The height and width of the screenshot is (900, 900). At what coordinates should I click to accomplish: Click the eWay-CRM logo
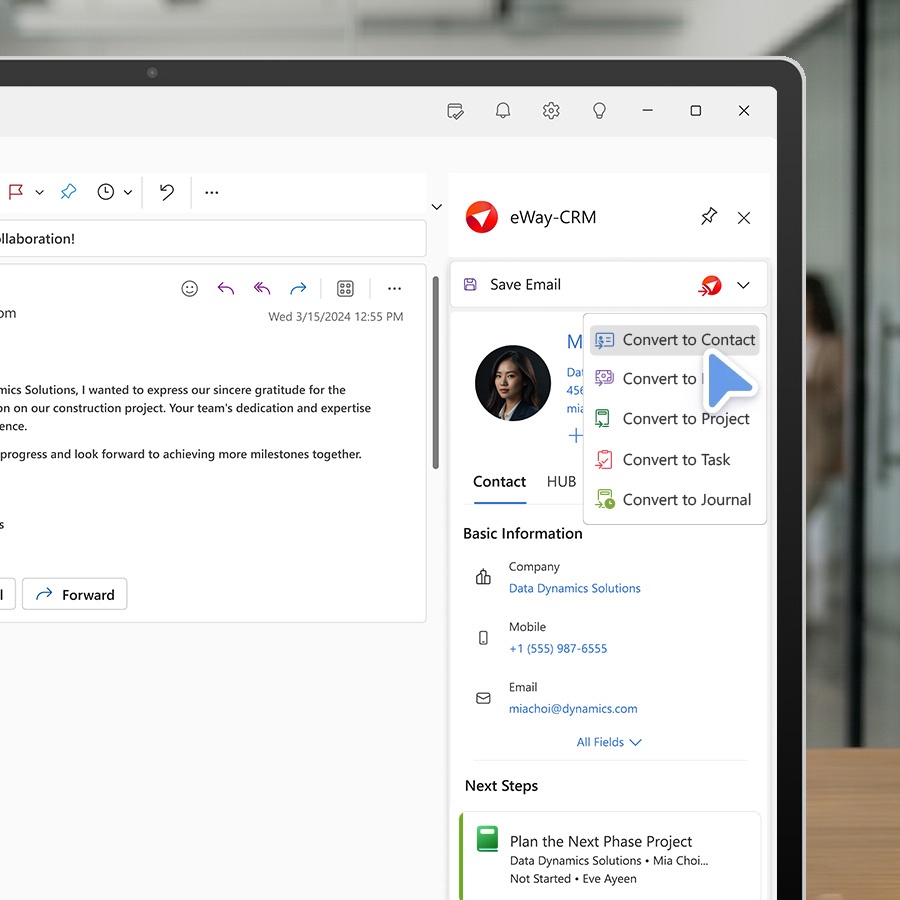point(482,217)
